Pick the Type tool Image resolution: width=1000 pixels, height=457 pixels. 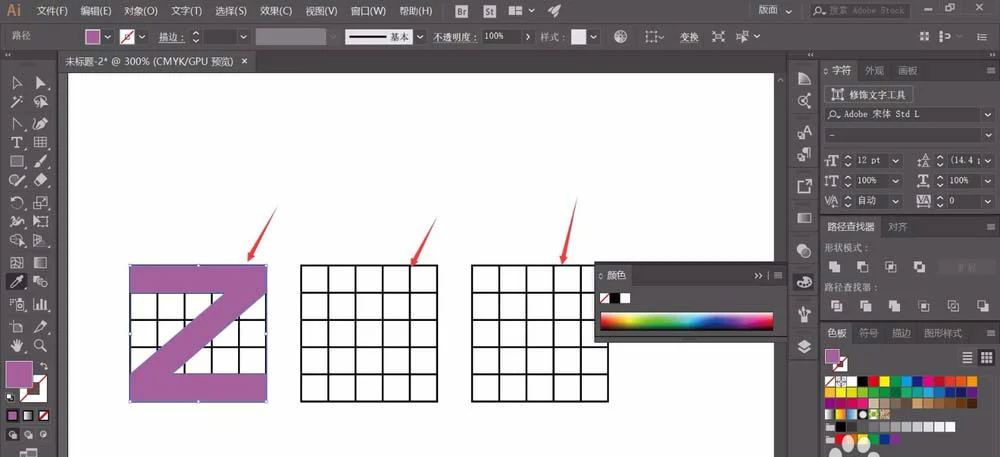[x=17, y=142]
